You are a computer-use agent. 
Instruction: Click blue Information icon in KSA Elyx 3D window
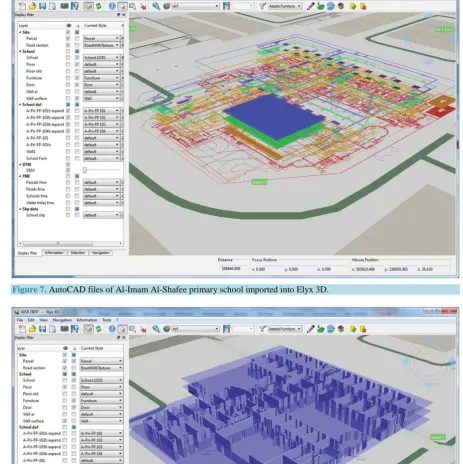(112, 329)
